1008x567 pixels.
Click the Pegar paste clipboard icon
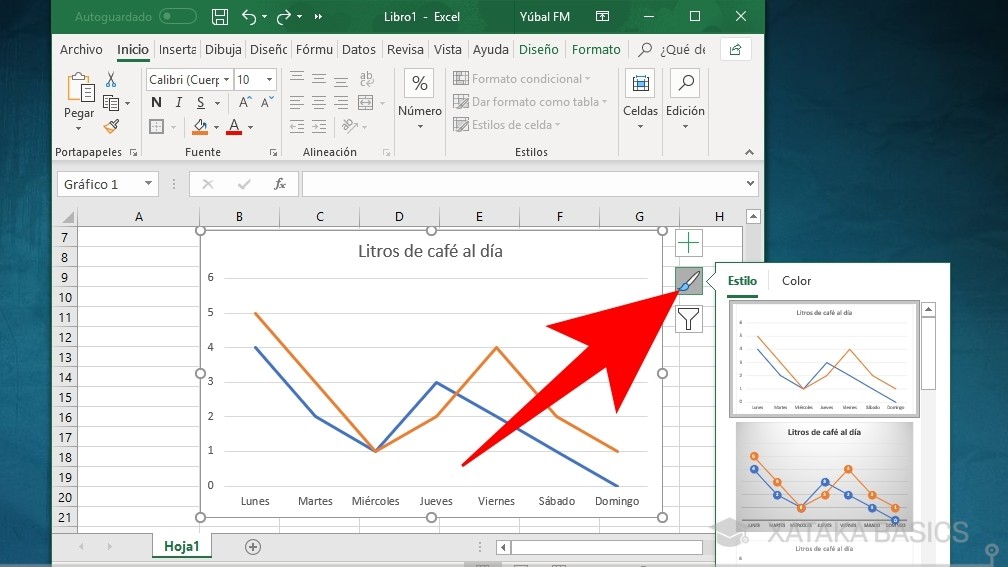point(80,87)
